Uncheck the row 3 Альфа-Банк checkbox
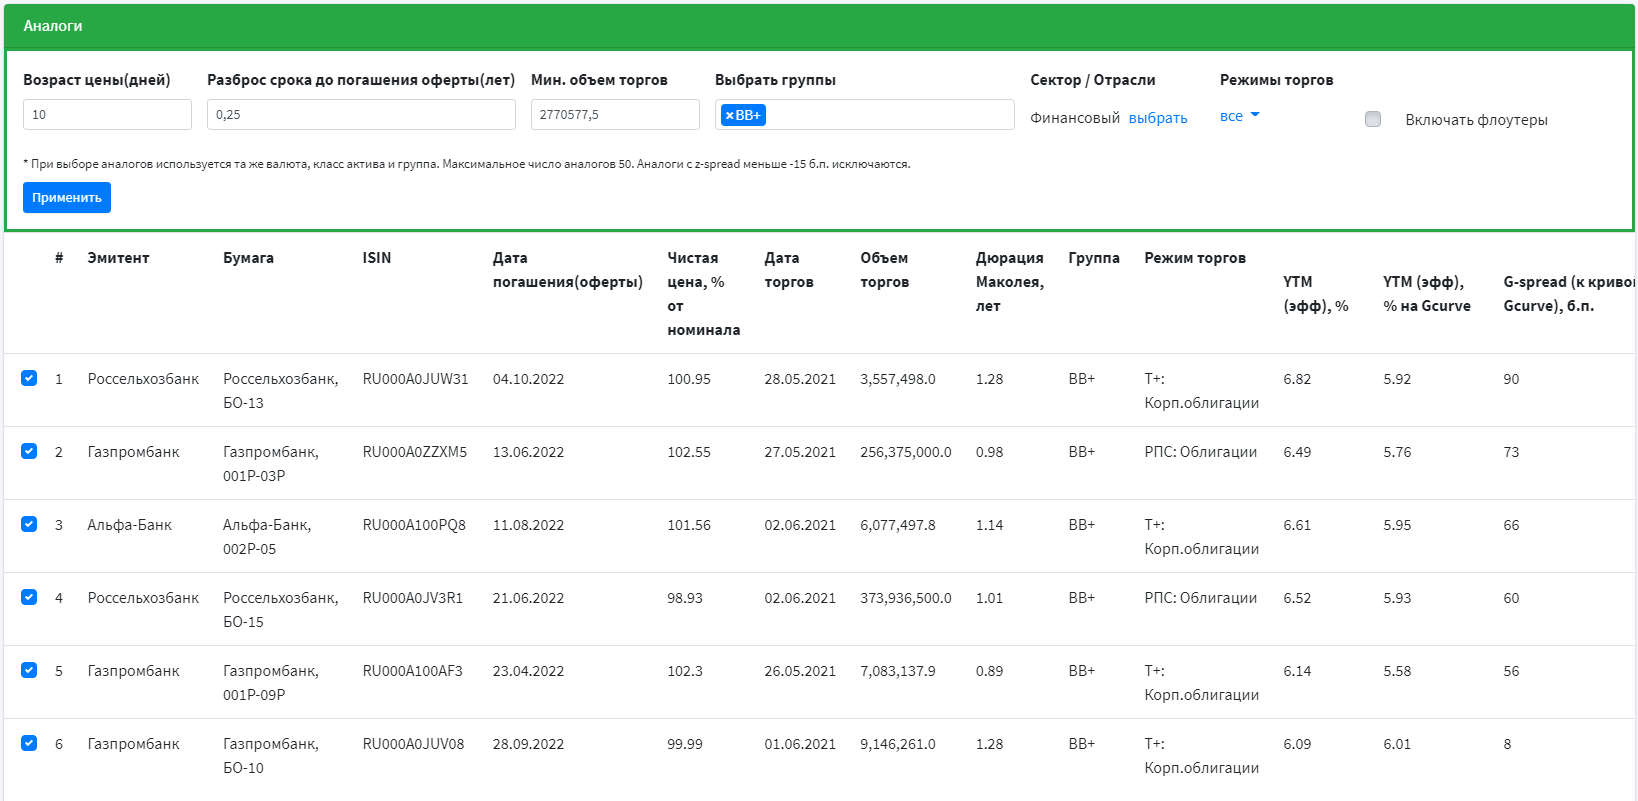Viewport: 1638px width, 801px height. [x=29, y=524]
